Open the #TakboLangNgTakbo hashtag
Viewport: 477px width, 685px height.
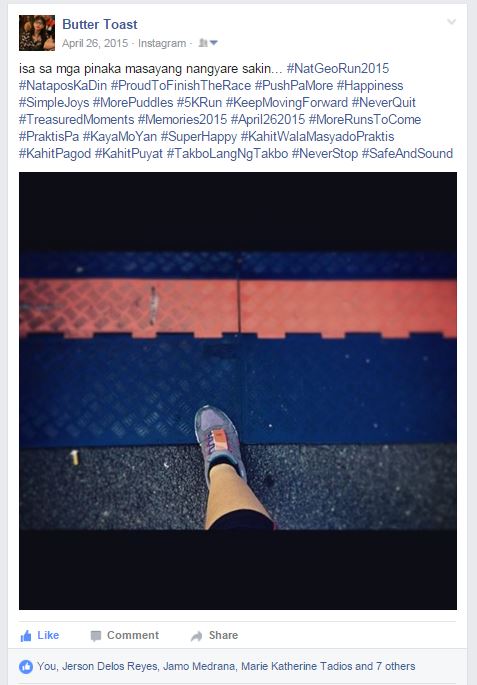(227, 153)
